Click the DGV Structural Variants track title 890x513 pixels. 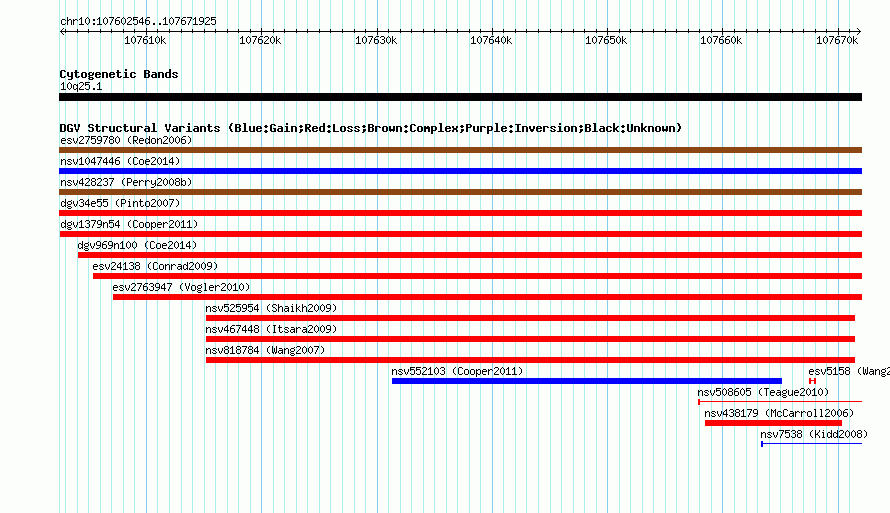(370, 128)
